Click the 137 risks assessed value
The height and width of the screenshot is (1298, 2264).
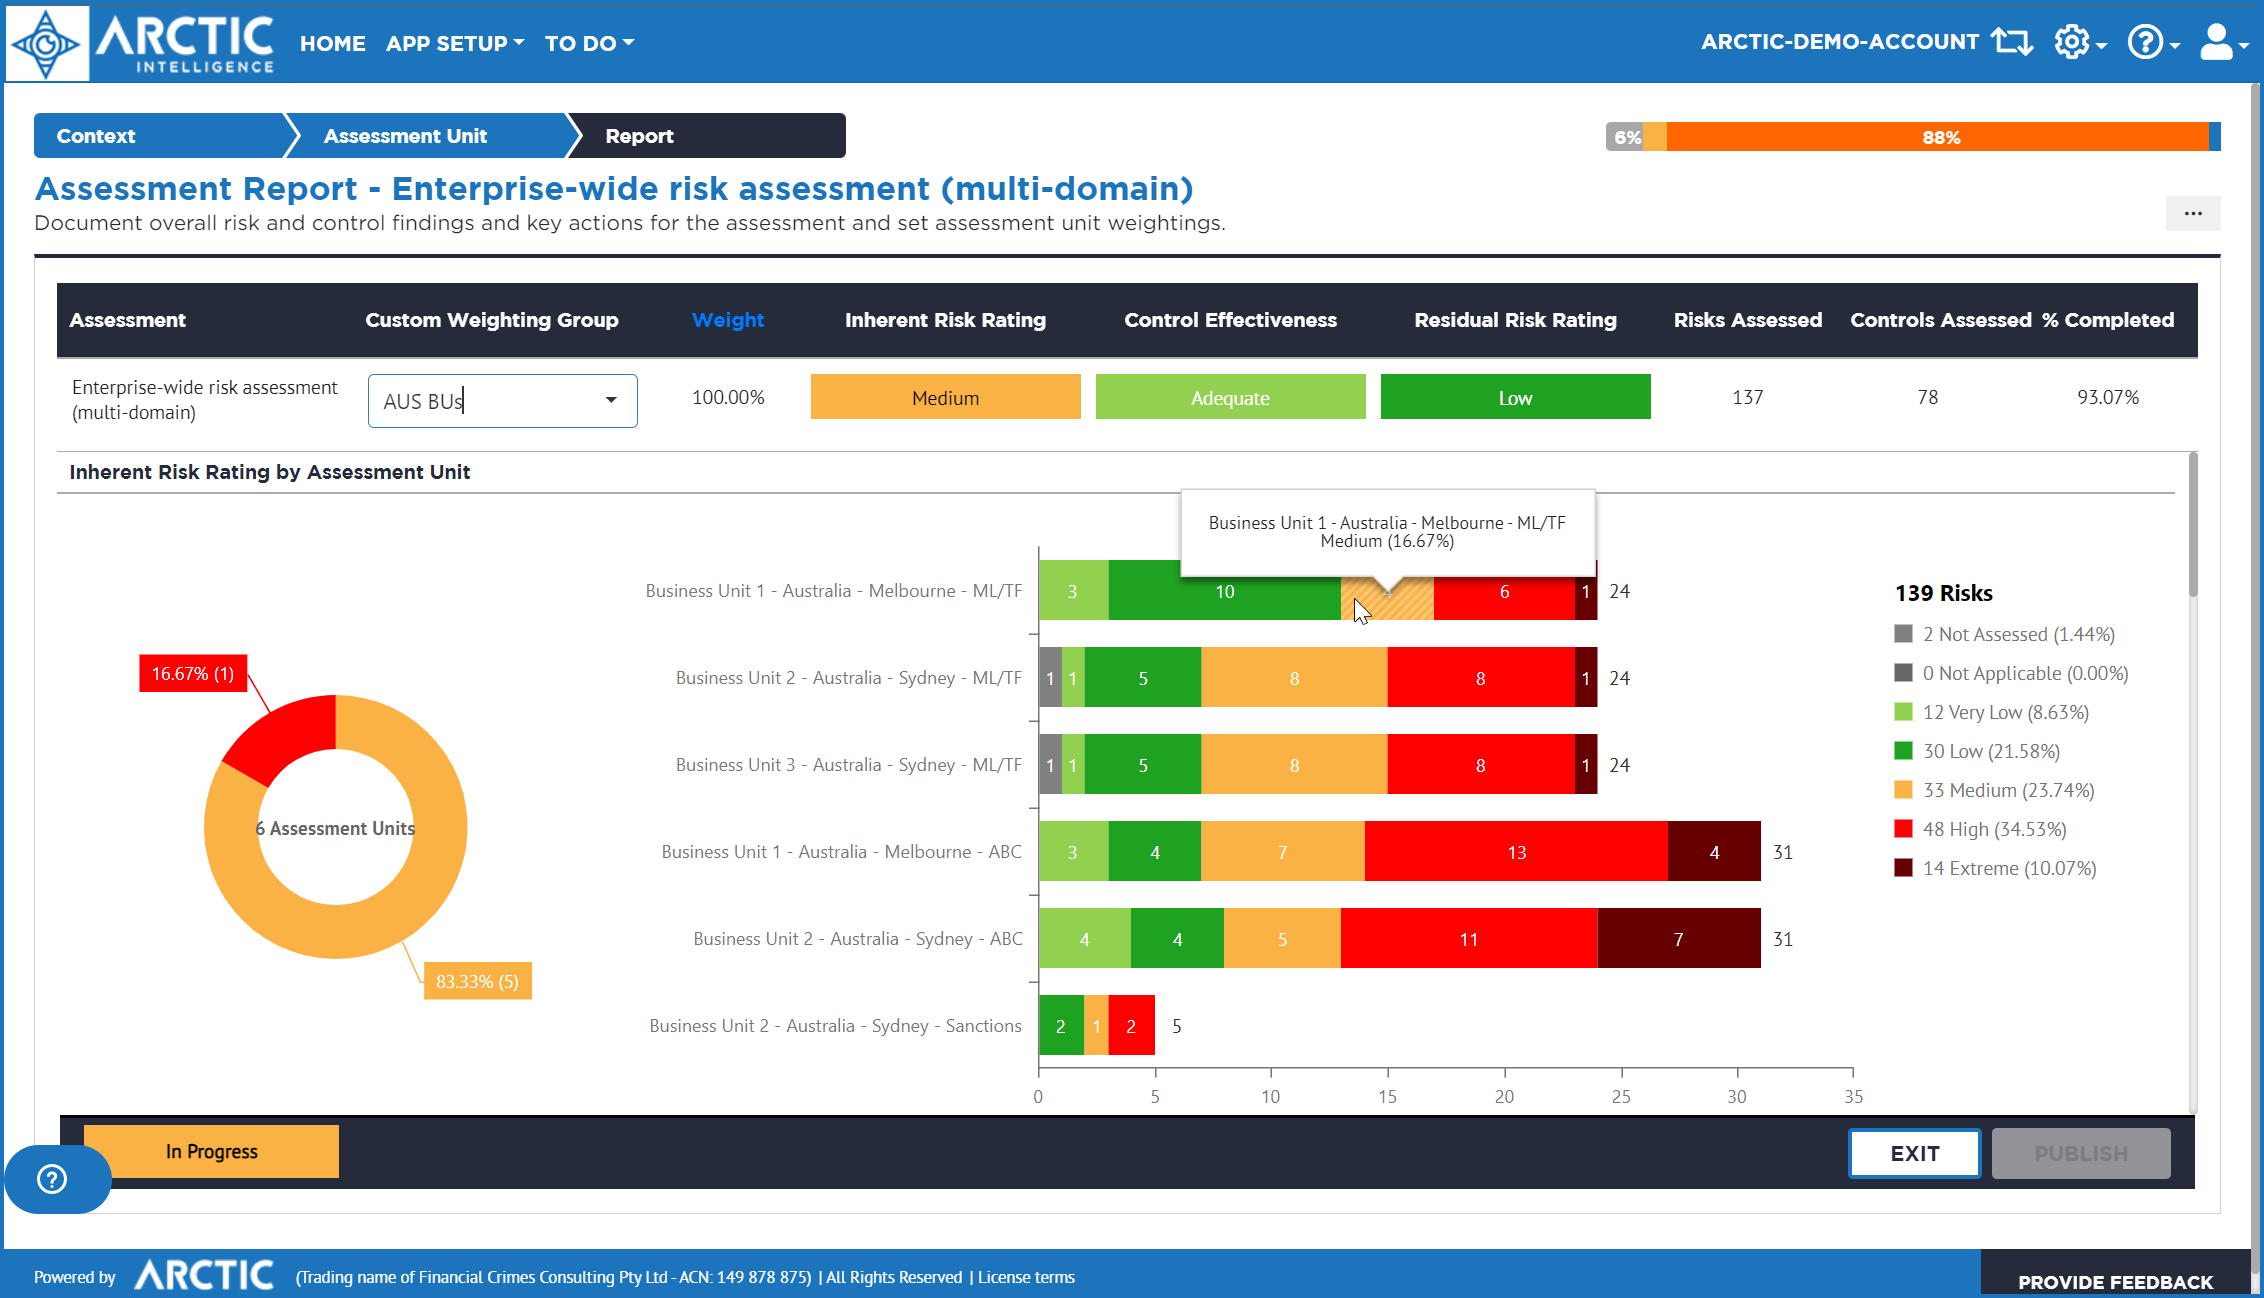tap(1748, 397)
